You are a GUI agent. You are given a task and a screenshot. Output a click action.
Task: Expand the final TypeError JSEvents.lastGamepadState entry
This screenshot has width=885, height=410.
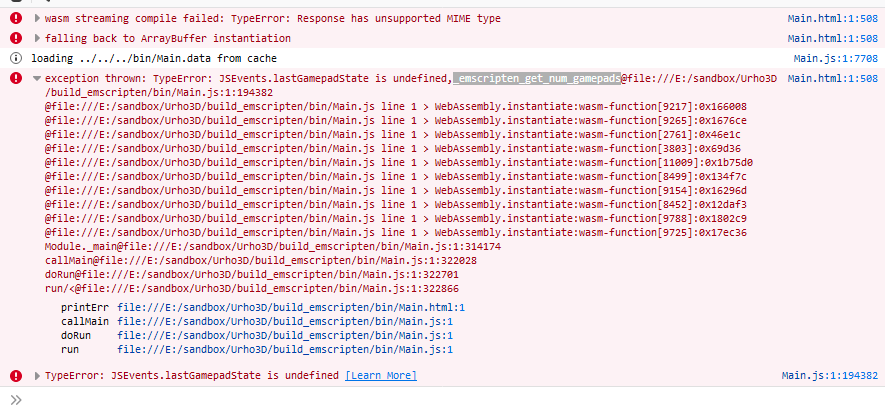coord(37,376)
